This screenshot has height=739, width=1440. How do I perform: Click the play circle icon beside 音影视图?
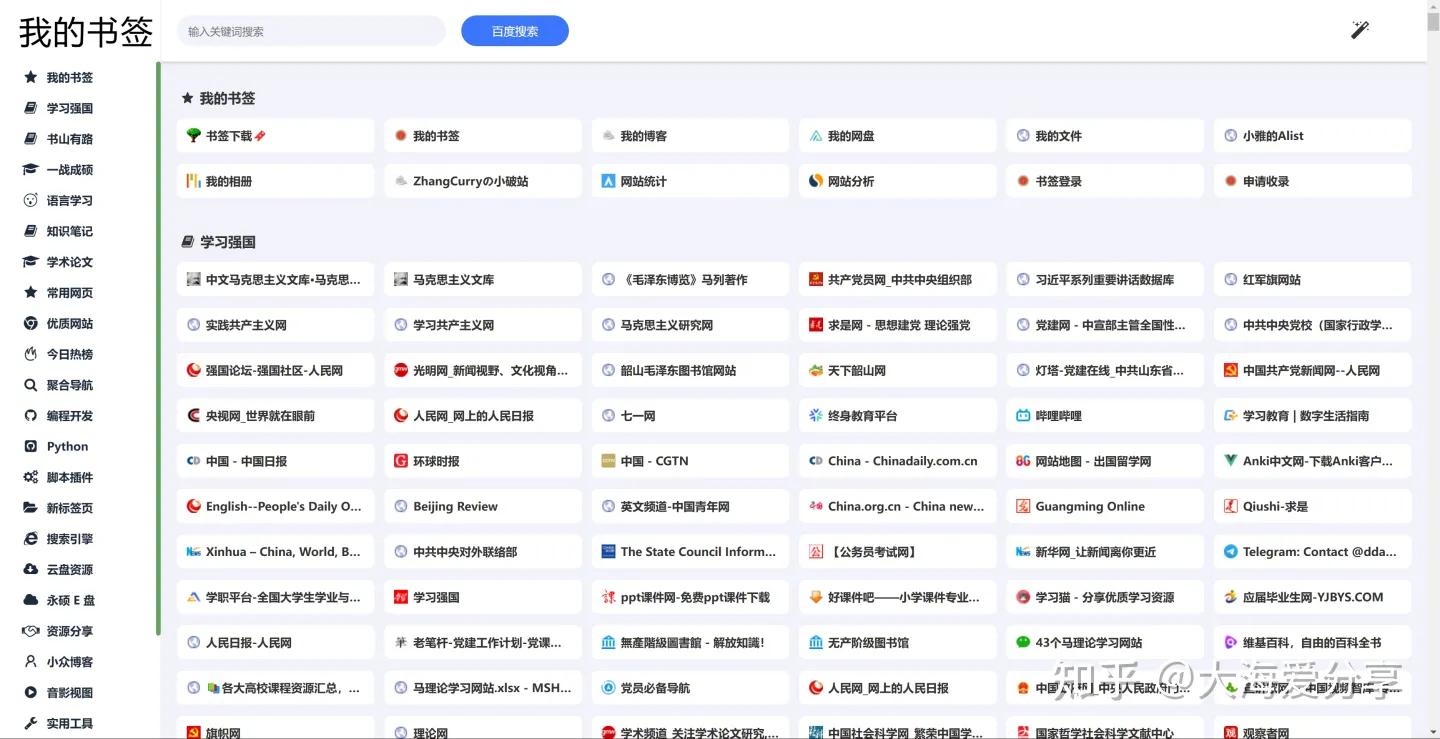coord(30,693)
